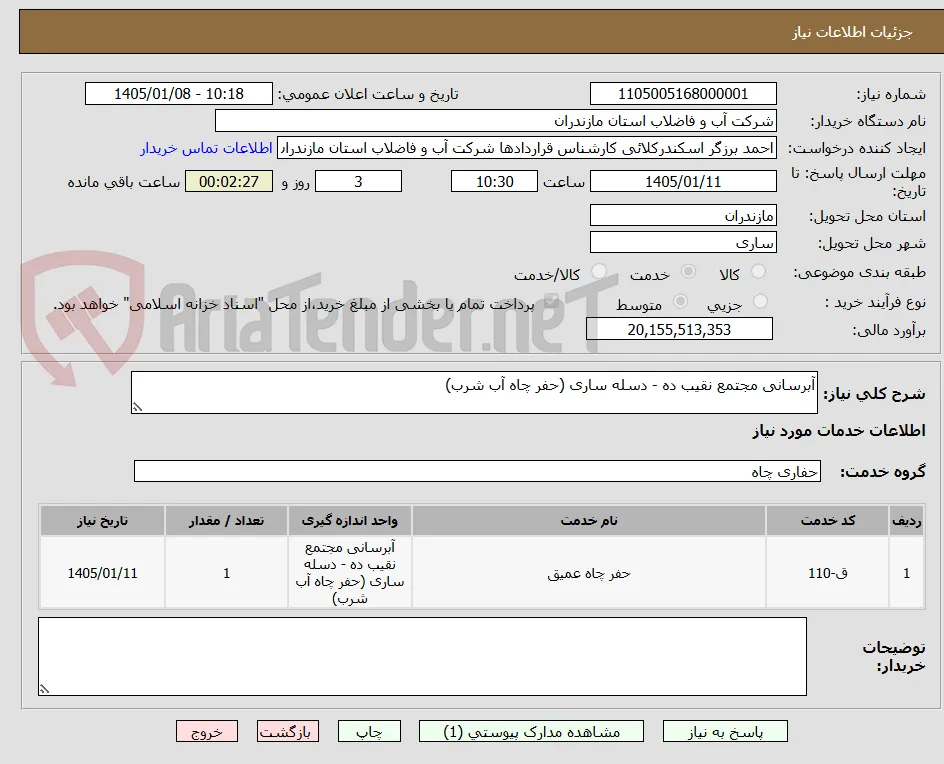Click service code cell ق-110
Image resolution: width=944 pixels, height=764 pixels.
[x=828, y=573]
